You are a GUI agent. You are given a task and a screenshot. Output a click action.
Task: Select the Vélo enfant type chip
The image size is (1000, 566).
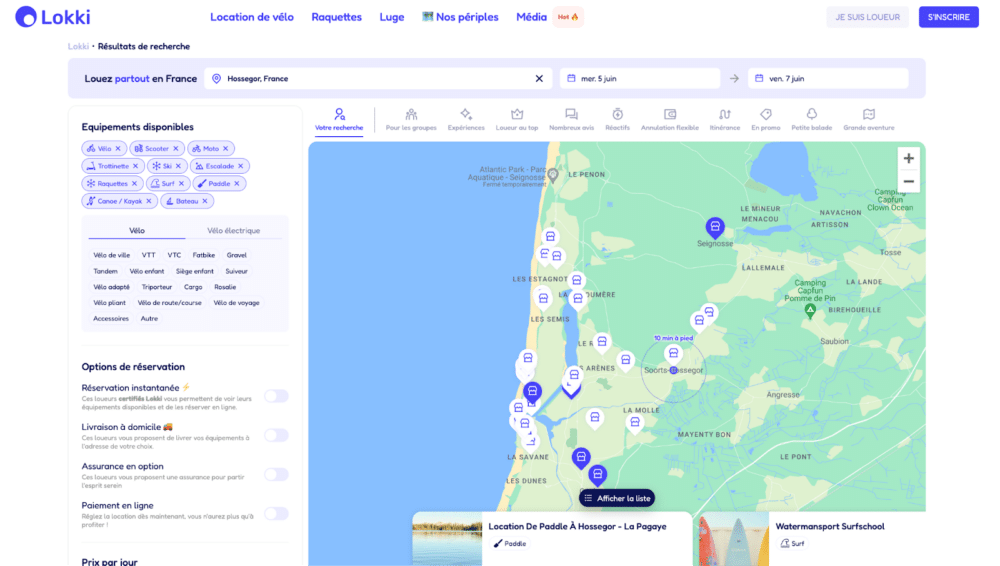click(x=147, y=271)
